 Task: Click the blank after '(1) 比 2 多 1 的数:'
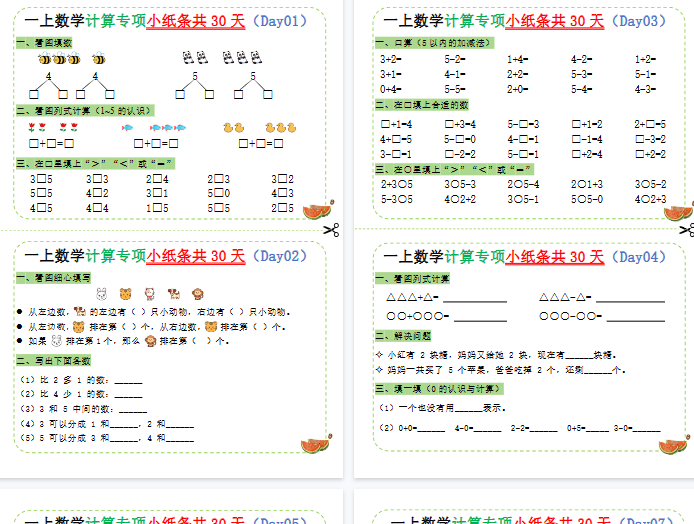(x=128, y=381)
